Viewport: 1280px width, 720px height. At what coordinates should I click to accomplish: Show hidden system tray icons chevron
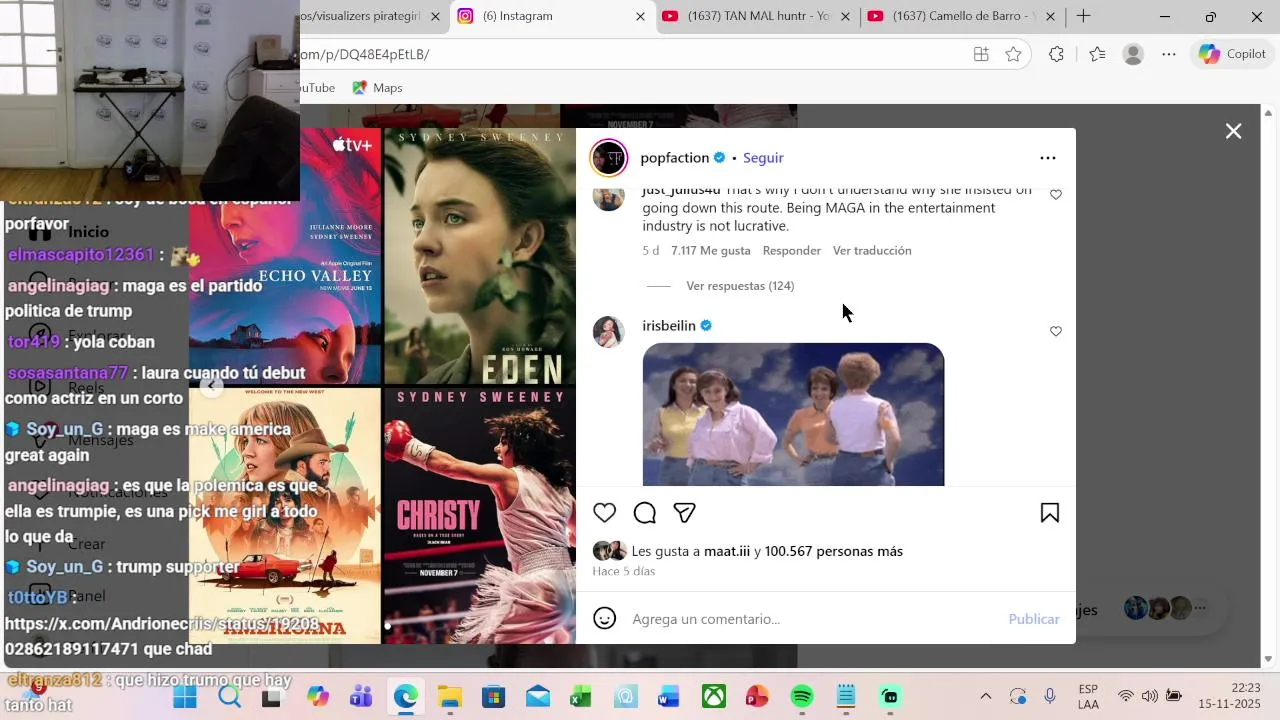point(986,696)
